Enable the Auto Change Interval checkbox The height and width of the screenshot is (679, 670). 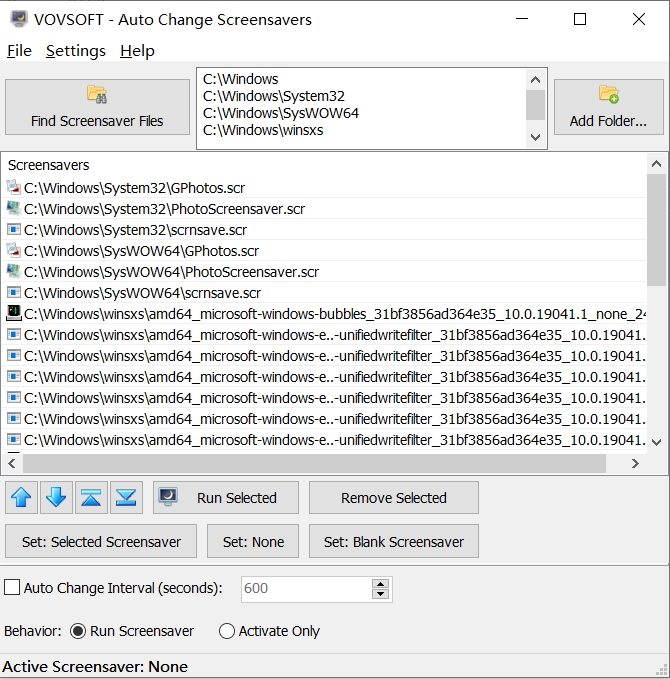(12, 588)
